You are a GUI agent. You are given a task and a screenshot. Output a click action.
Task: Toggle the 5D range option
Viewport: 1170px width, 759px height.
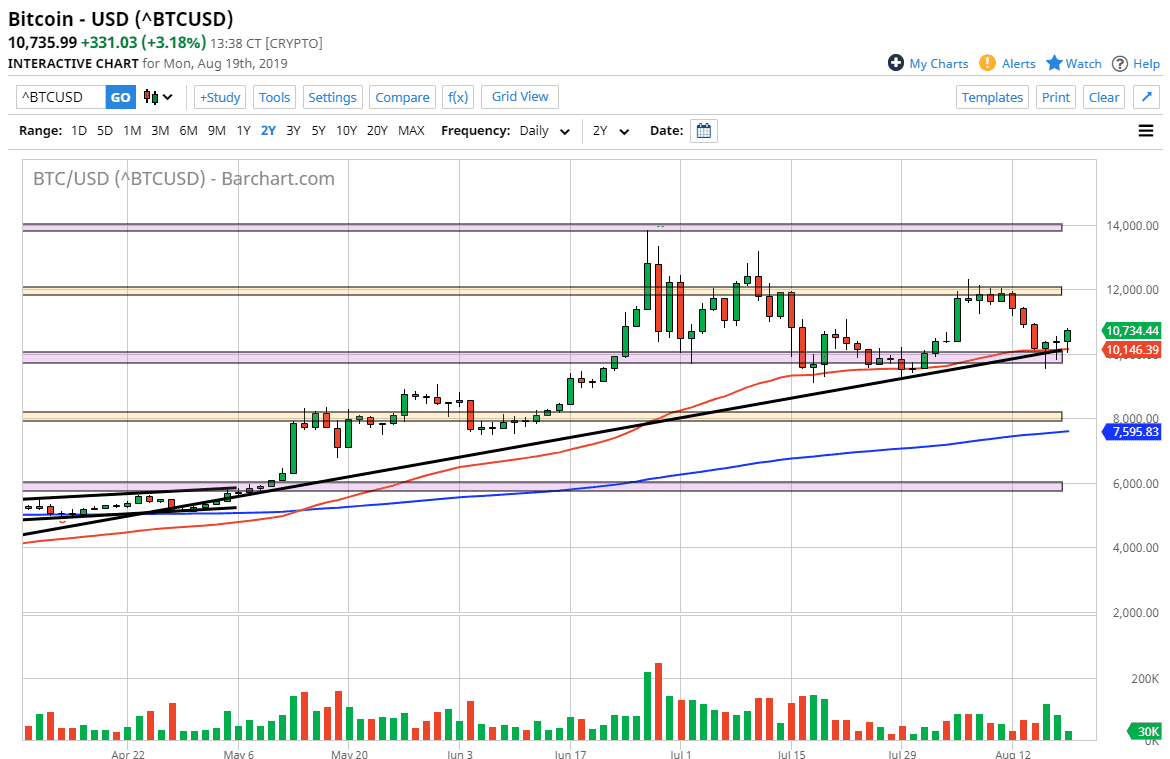click(104, 130)
